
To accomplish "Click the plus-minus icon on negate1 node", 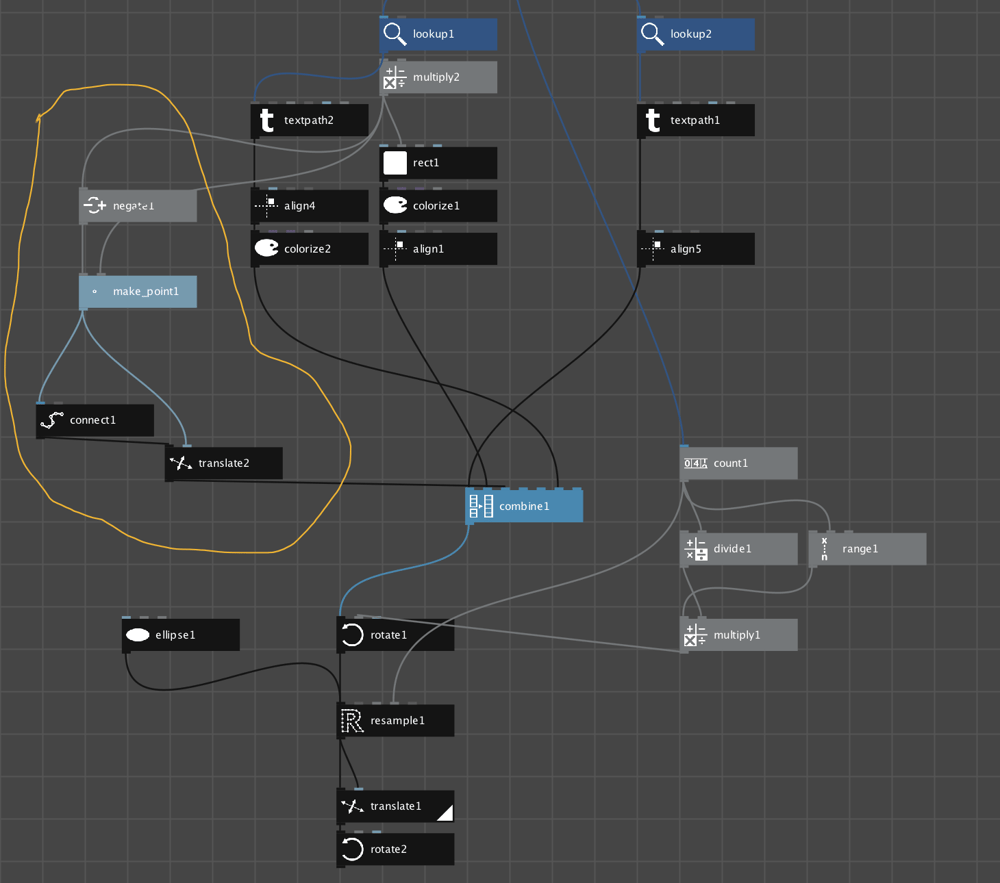I will coord(94,205).
